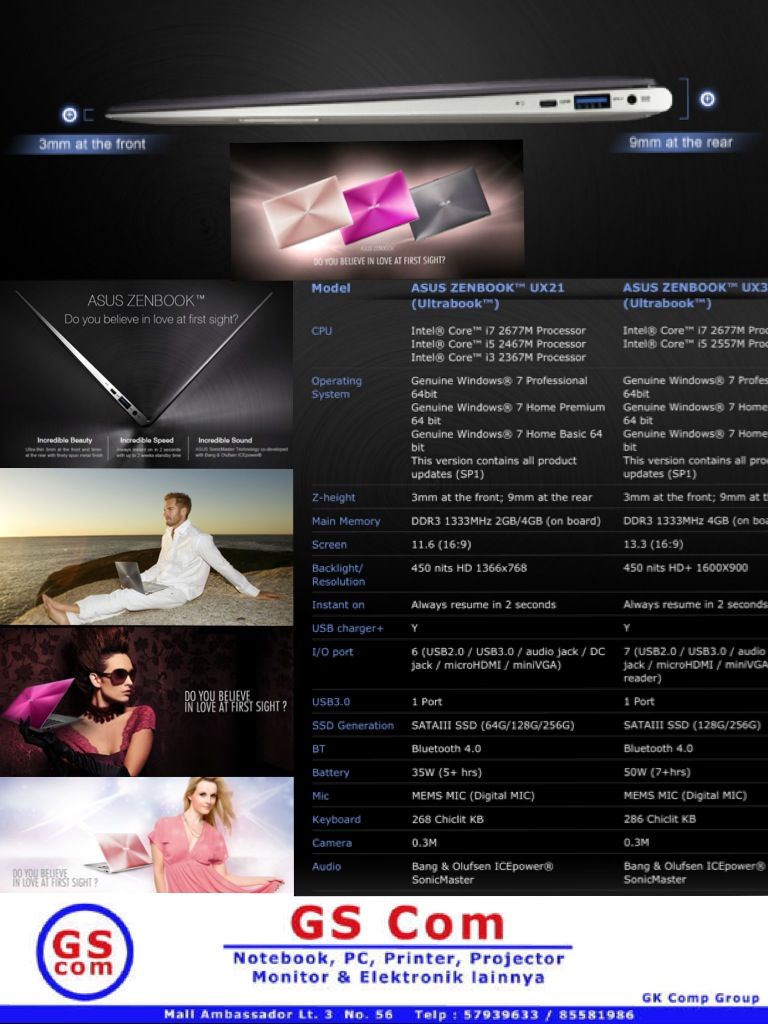Viewport: 768px width, 1024px height.
Task: Click "Intel Core i3 2367M Processor" in the CPU row
Action: 498,357
